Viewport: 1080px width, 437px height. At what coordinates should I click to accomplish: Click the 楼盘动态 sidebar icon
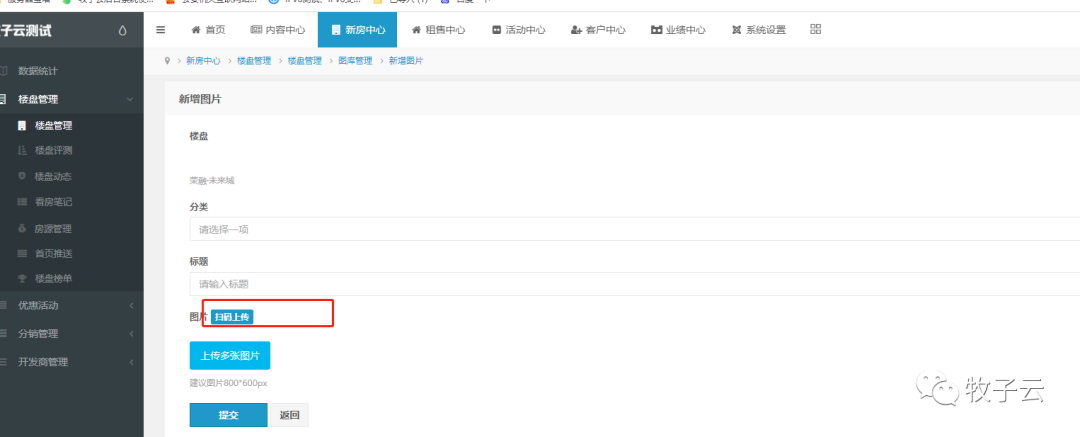22,176
